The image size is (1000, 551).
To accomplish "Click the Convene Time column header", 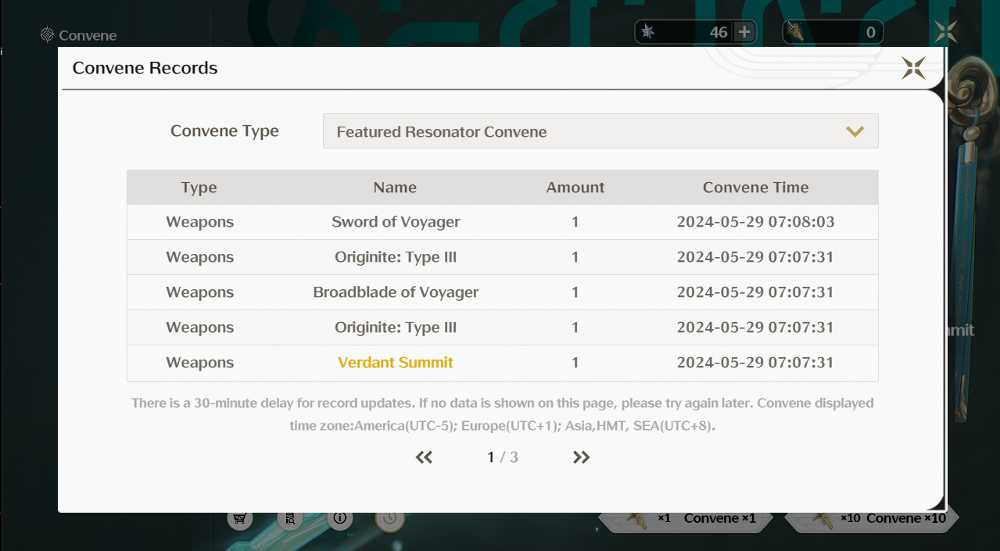I will (756, 187).
